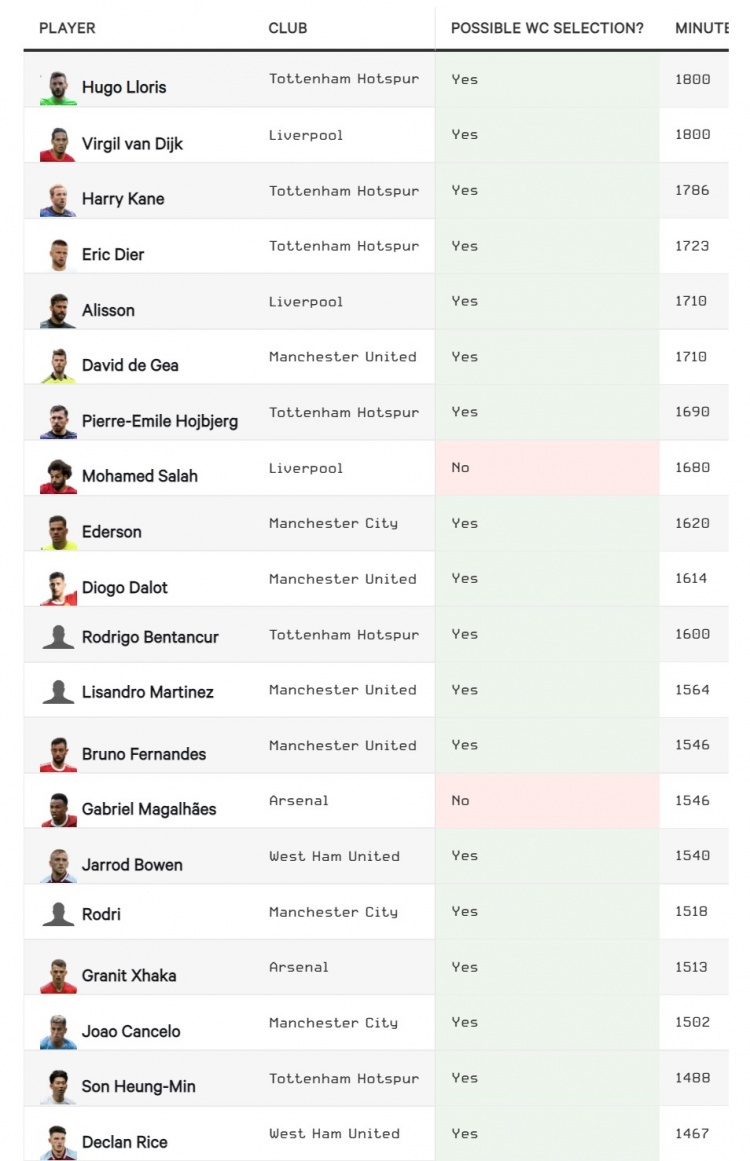This screenshot has width=750, height=1161.
Task: Click Bruno Fernandes' minutes value 1546
Action: (x=692, y=745)
